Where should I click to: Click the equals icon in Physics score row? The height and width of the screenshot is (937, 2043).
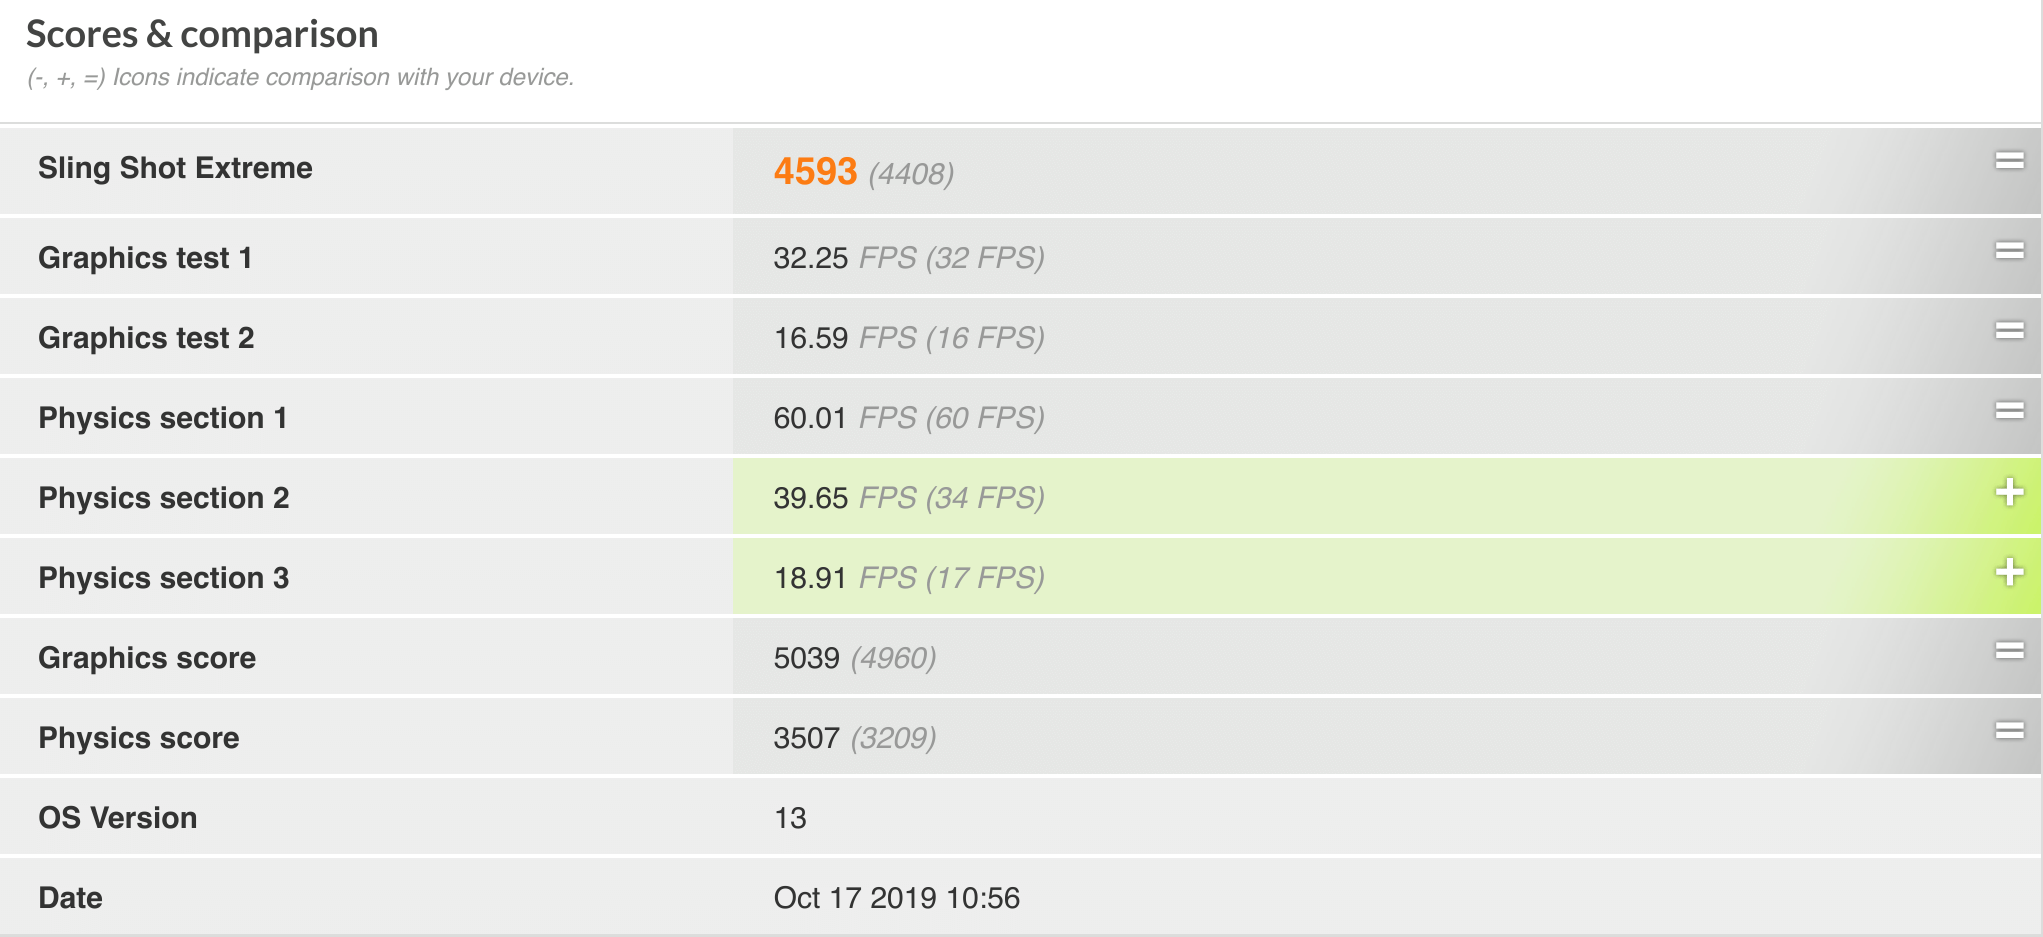[x=2009, y=731]
